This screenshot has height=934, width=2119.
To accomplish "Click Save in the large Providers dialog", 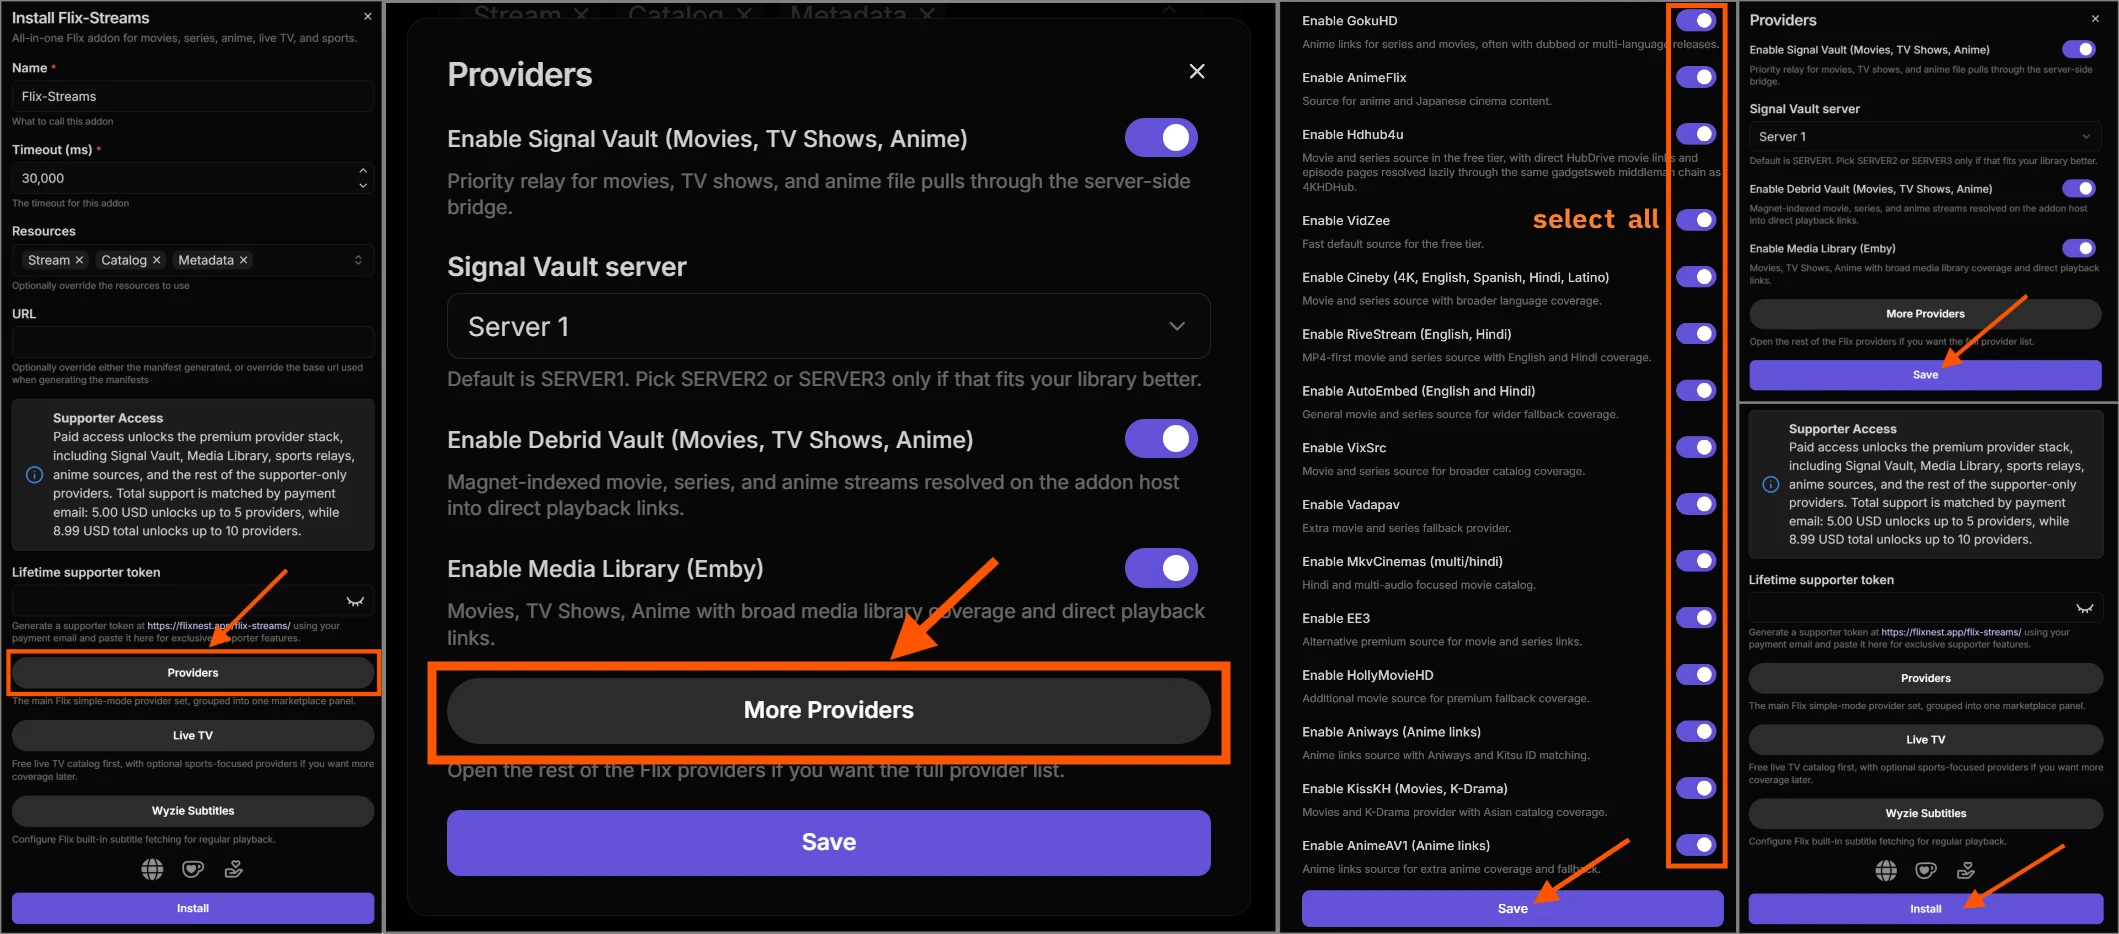I will pos(828,842).
